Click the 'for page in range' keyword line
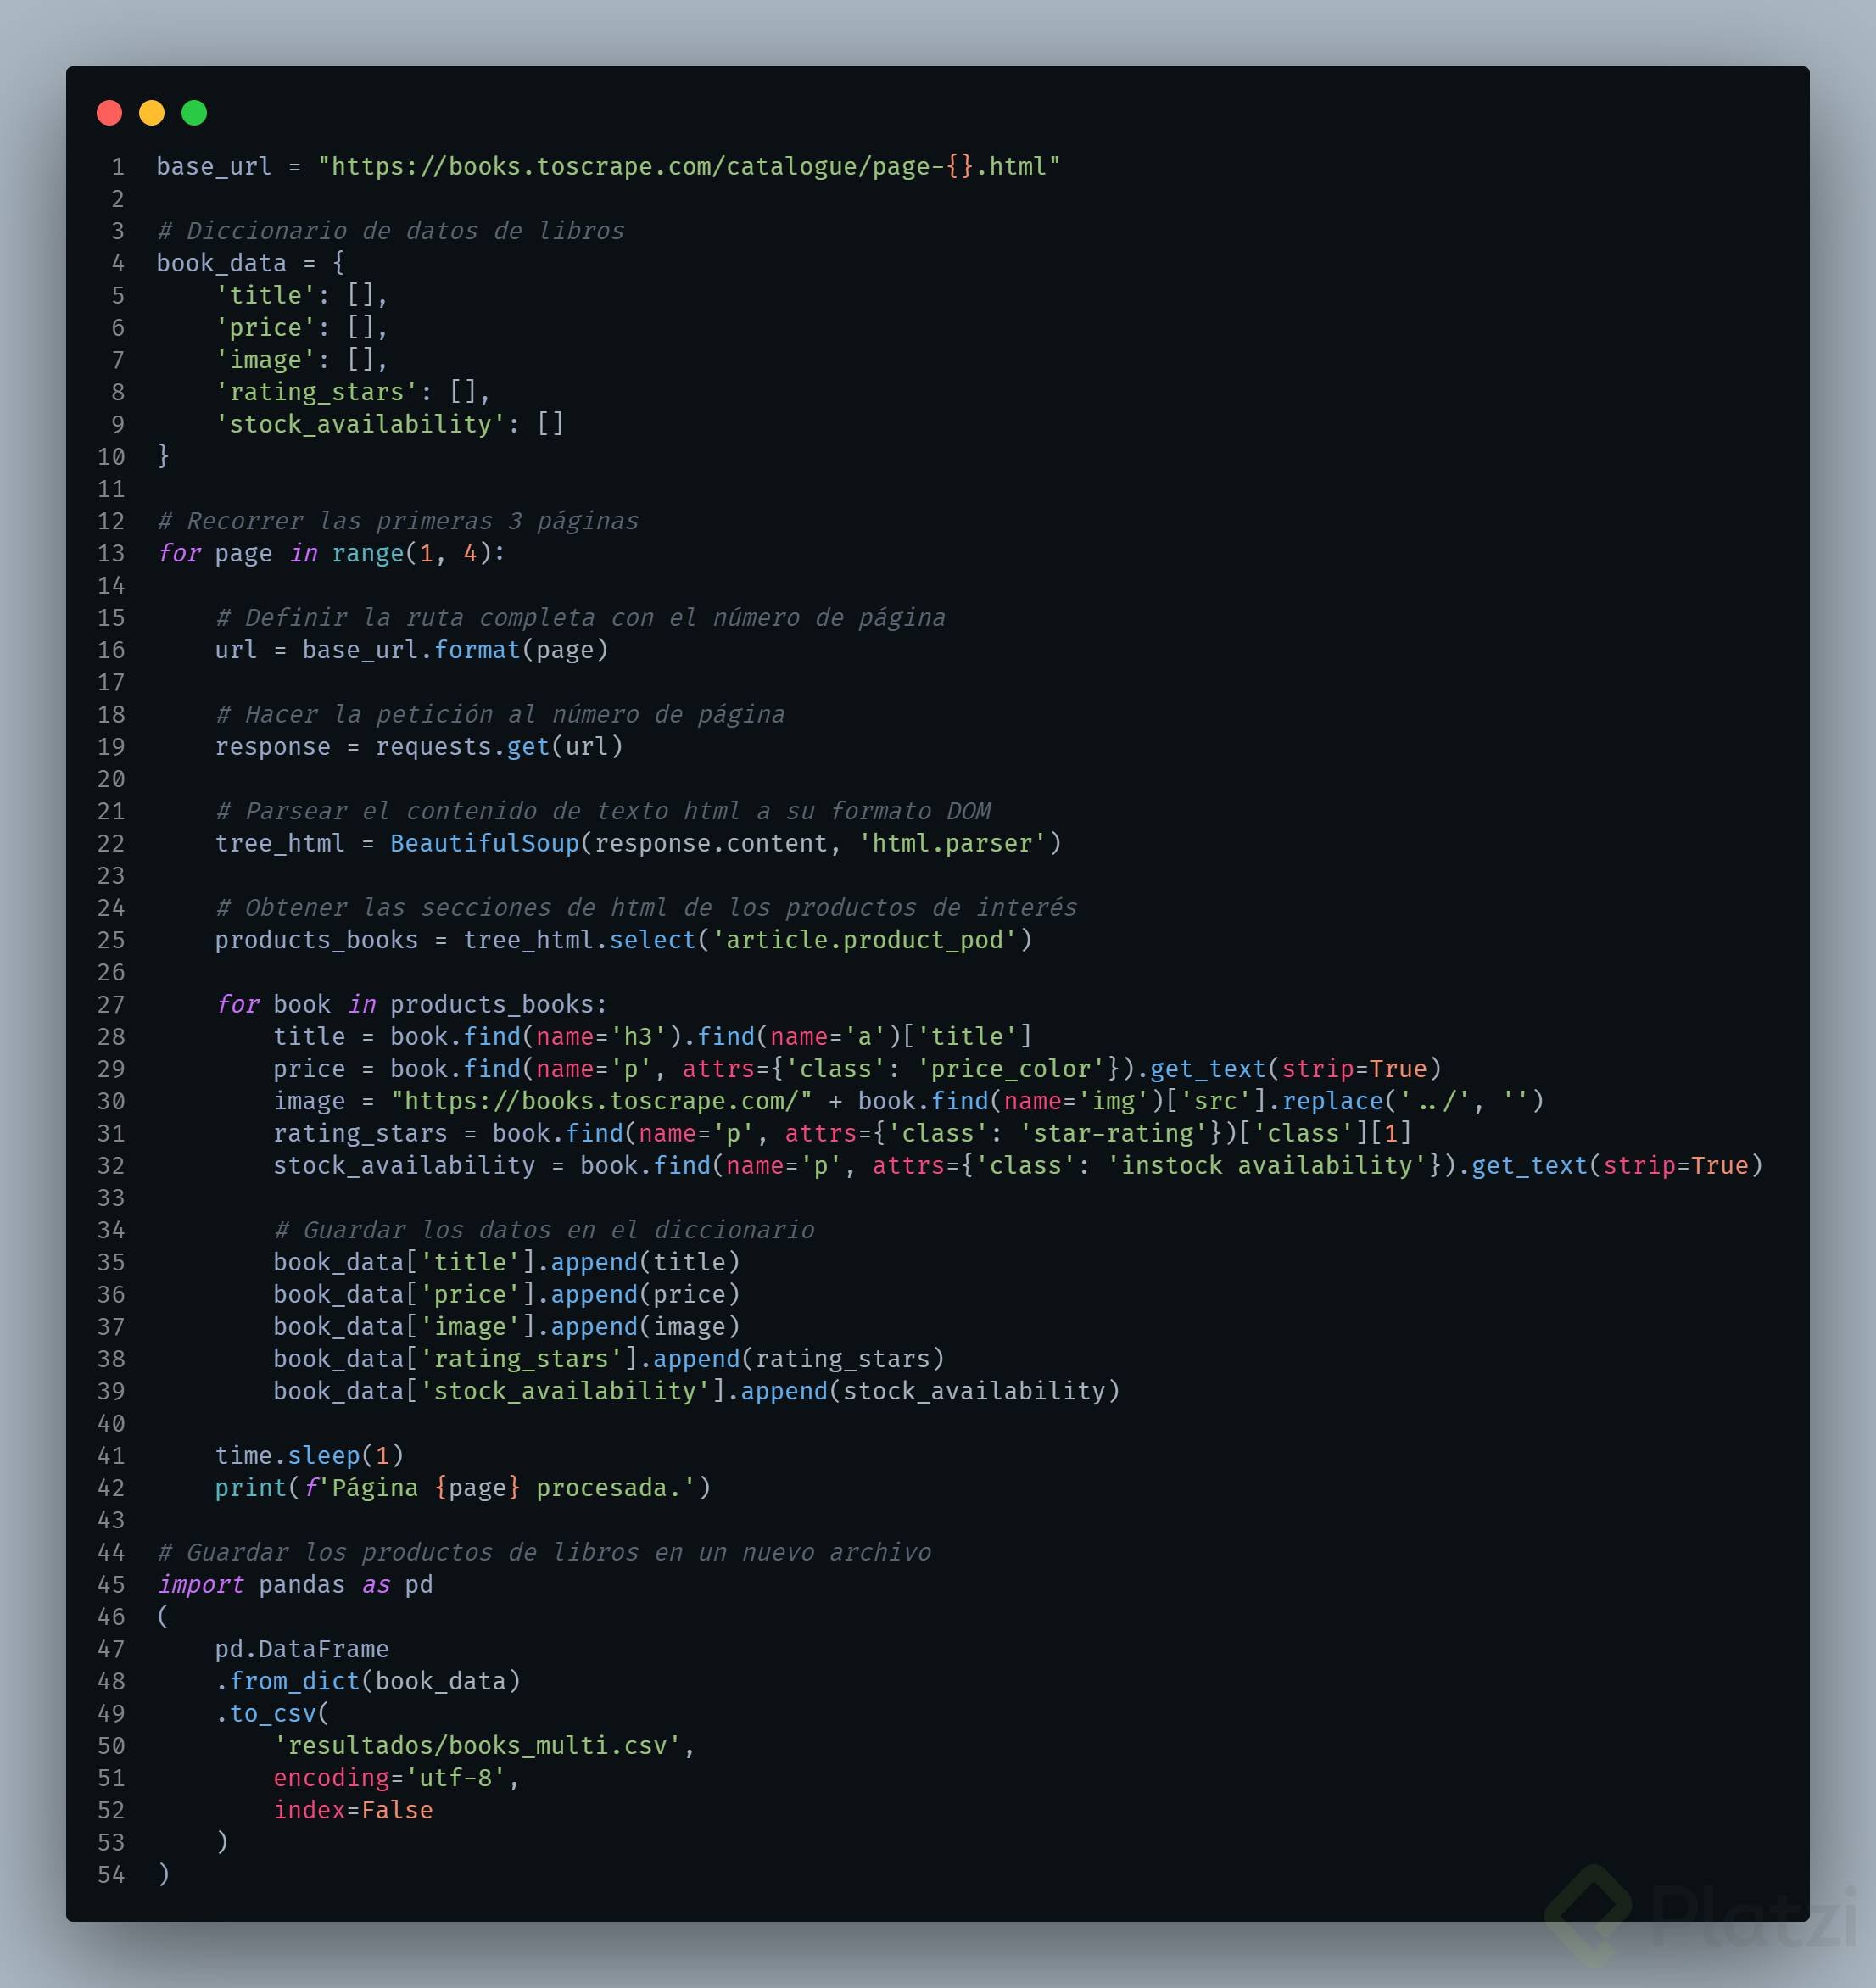The image size is (1876, 1988). (x=331, y=553)
